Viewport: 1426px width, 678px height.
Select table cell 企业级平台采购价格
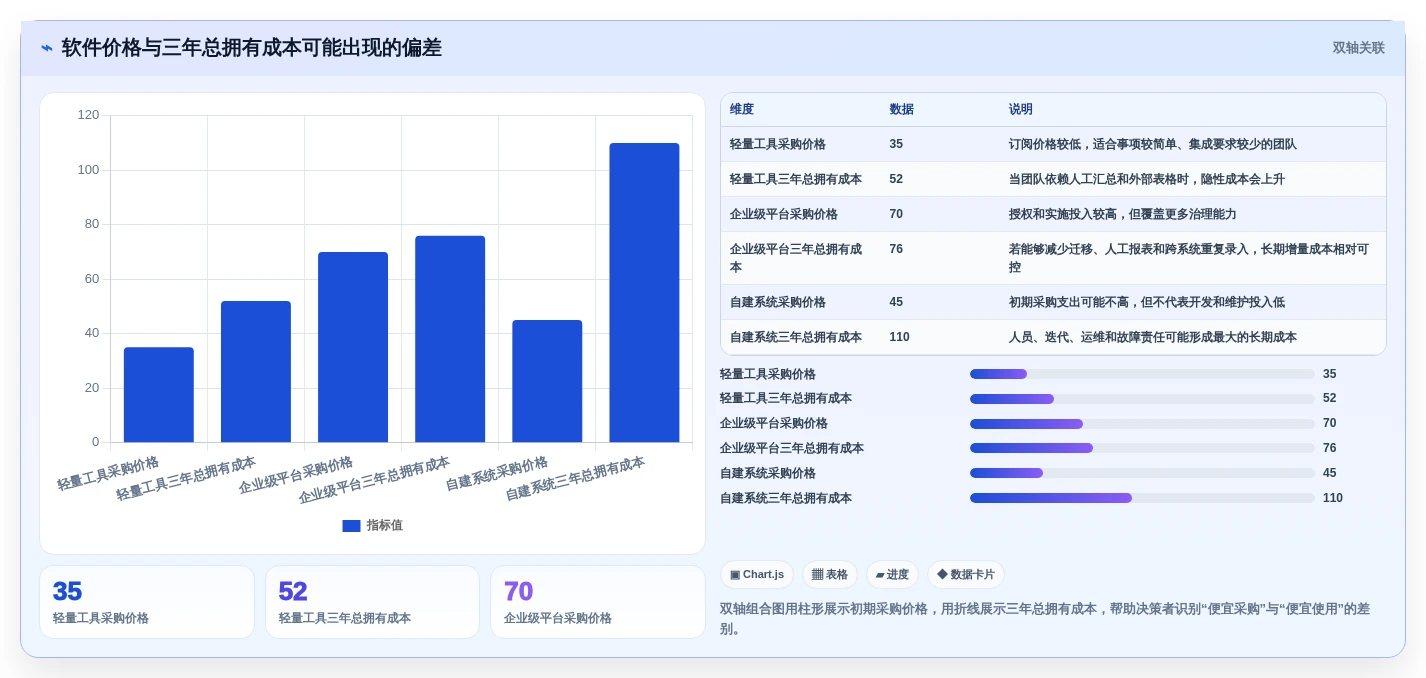(784, 214)
